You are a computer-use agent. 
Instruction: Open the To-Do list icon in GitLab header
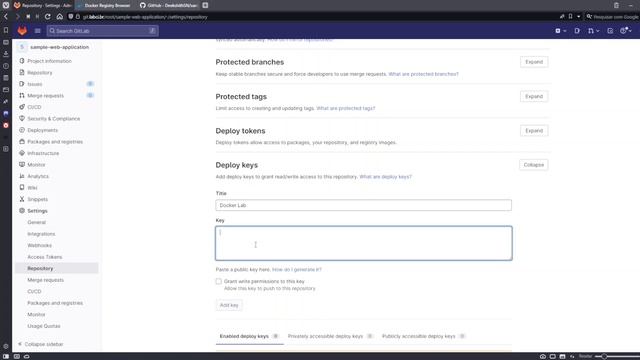click(x=610, y=31)
